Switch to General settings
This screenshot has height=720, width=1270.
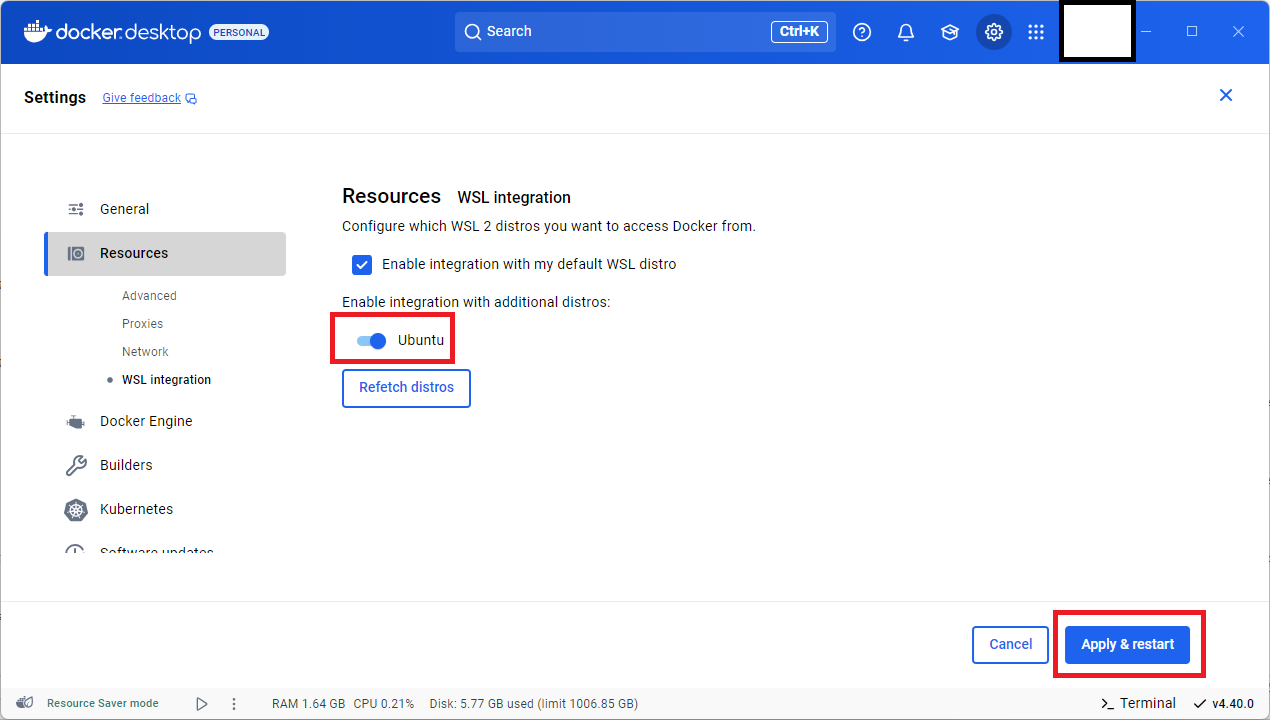click(124, 208)
